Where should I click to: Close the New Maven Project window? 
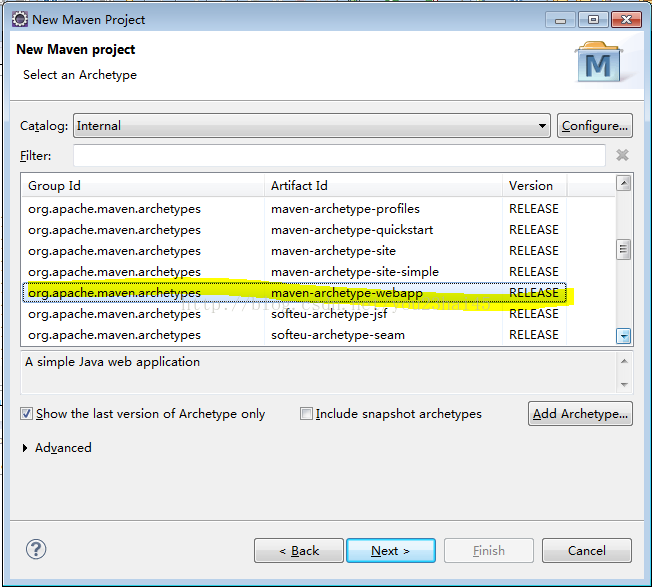627,20
